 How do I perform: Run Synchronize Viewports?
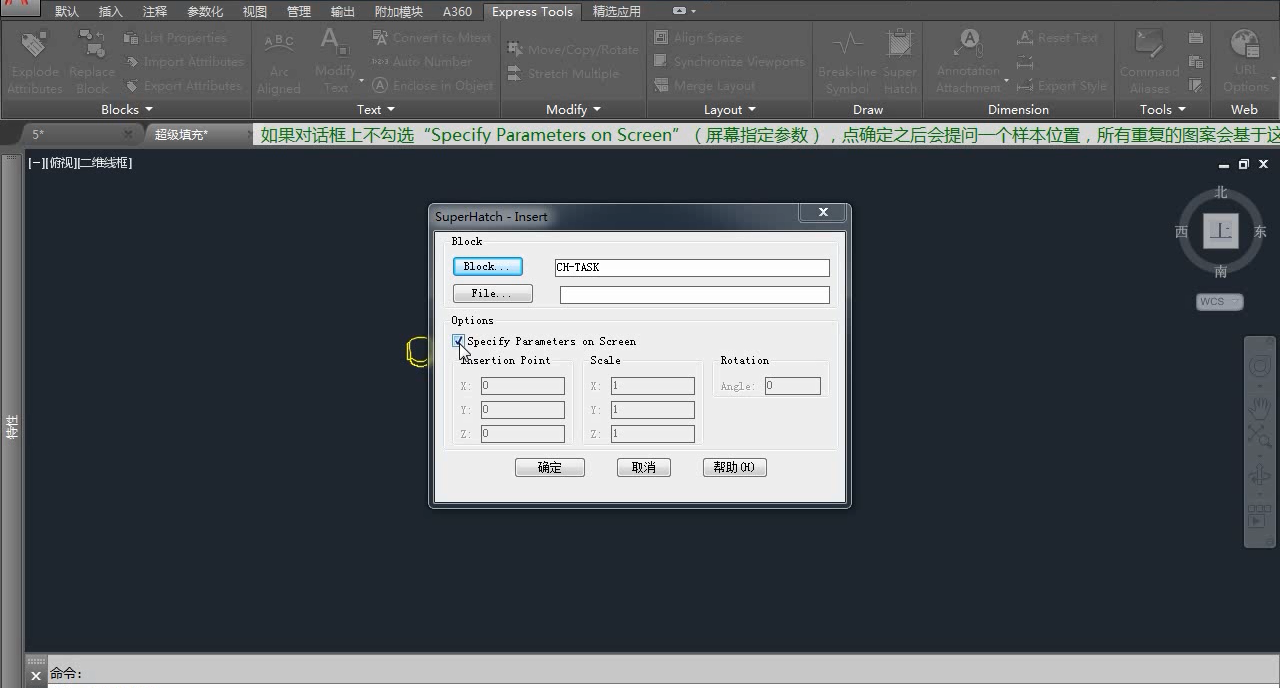[x=728, y=62]
